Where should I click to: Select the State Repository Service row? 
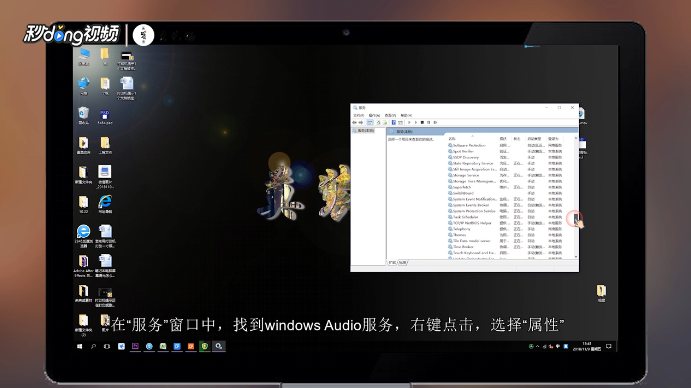[x=505, y=163]
